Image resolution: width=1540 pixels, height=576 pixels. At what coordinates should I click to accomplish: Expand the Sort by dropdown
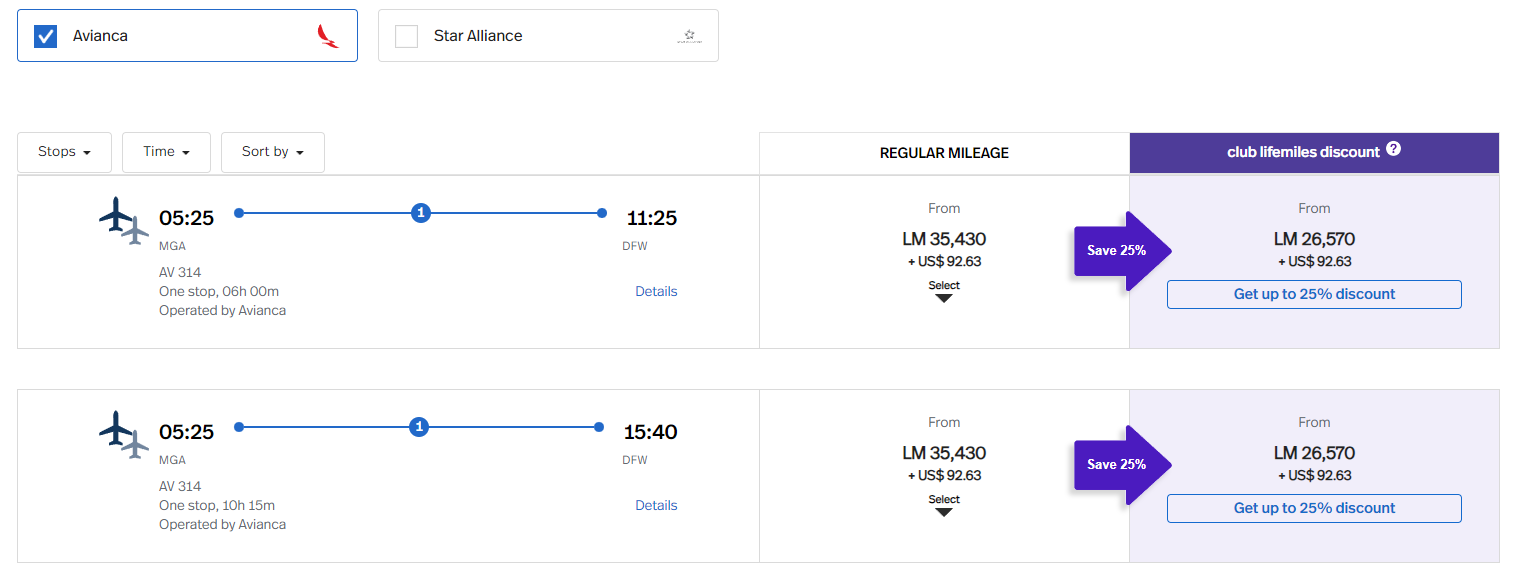[272, 152]
